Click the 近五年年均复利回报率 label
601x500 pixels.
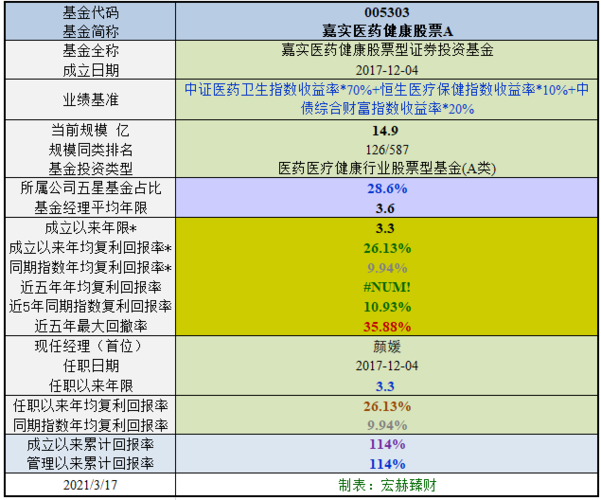[91, 287]
